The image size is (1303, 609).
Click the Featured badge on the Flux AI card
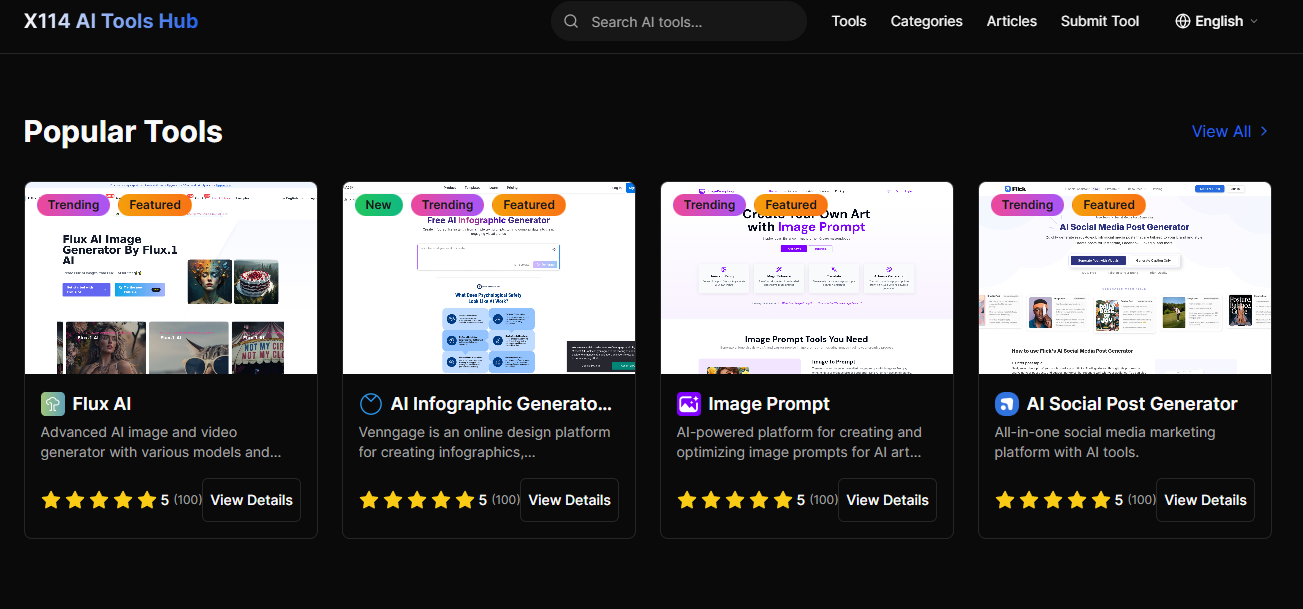coord(155,205)
